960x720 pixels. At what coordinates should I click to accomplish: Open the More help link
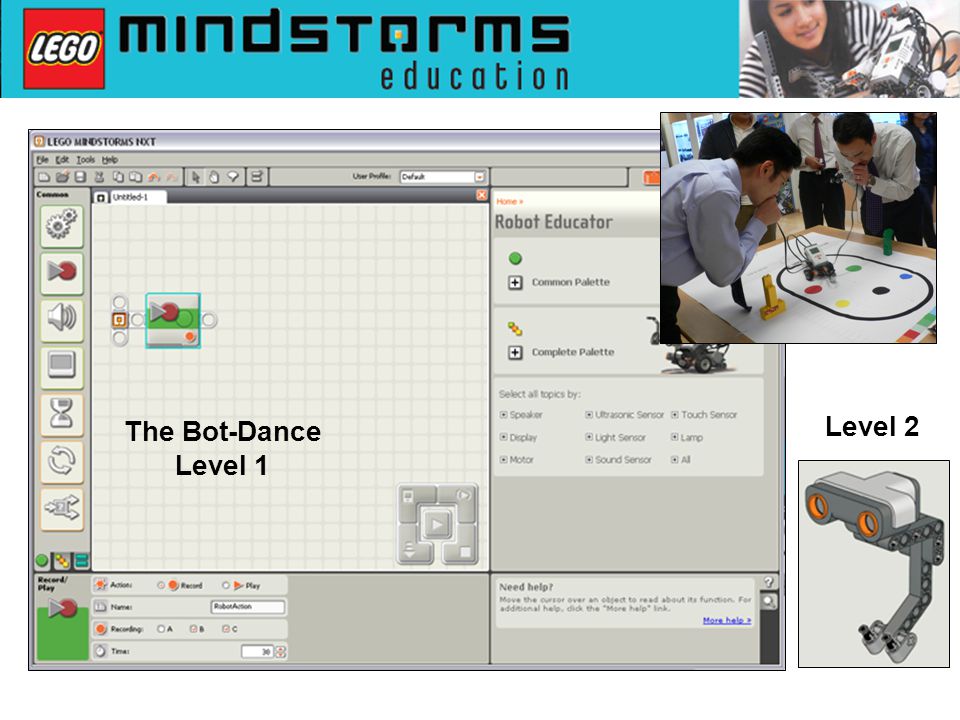[x=727, y=621]
